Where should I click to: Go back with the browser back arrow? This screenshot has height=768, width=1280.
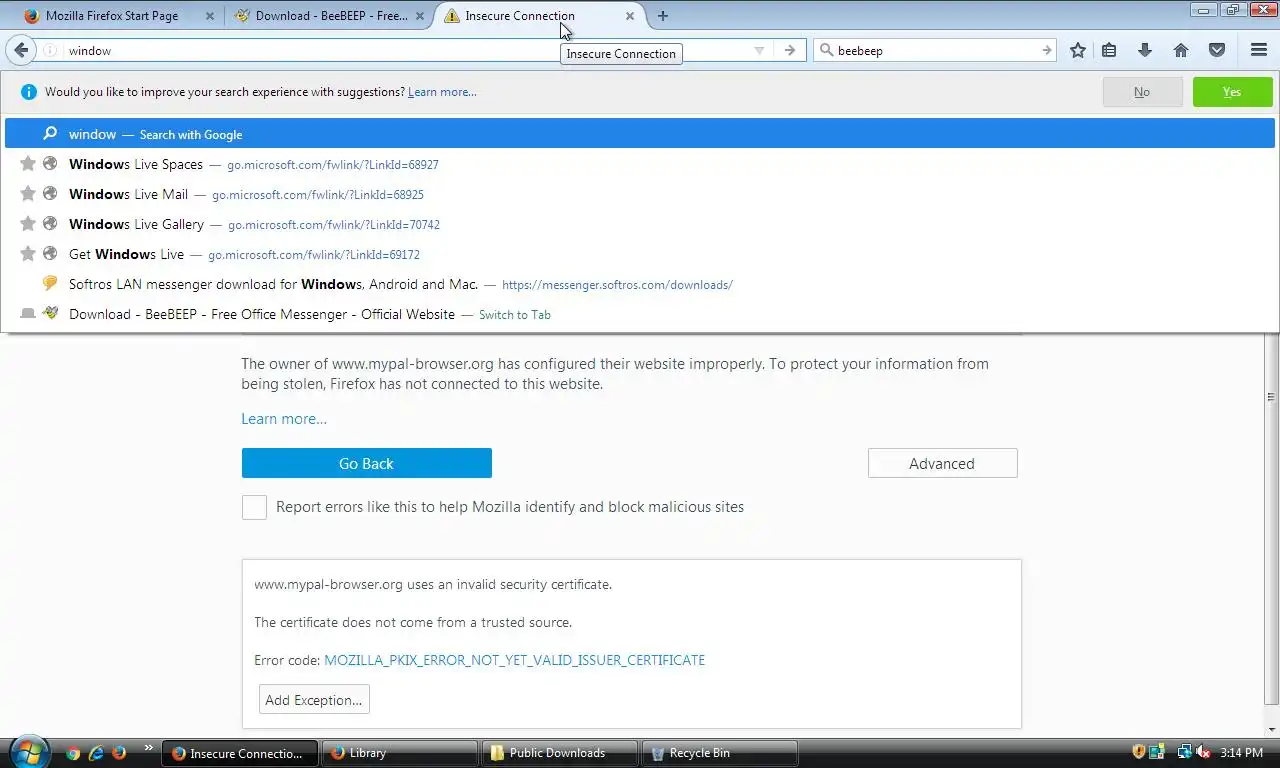click(21, 50)
